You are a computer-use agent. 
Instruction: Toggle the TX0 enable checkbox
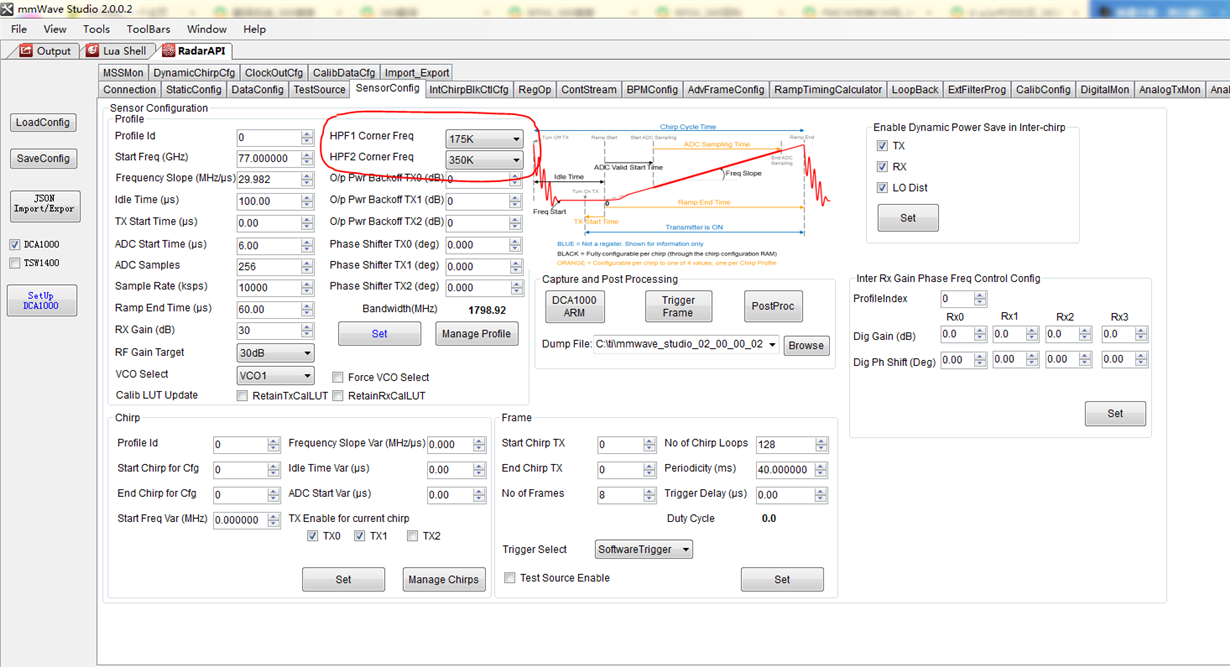click(x=313, y=536)
